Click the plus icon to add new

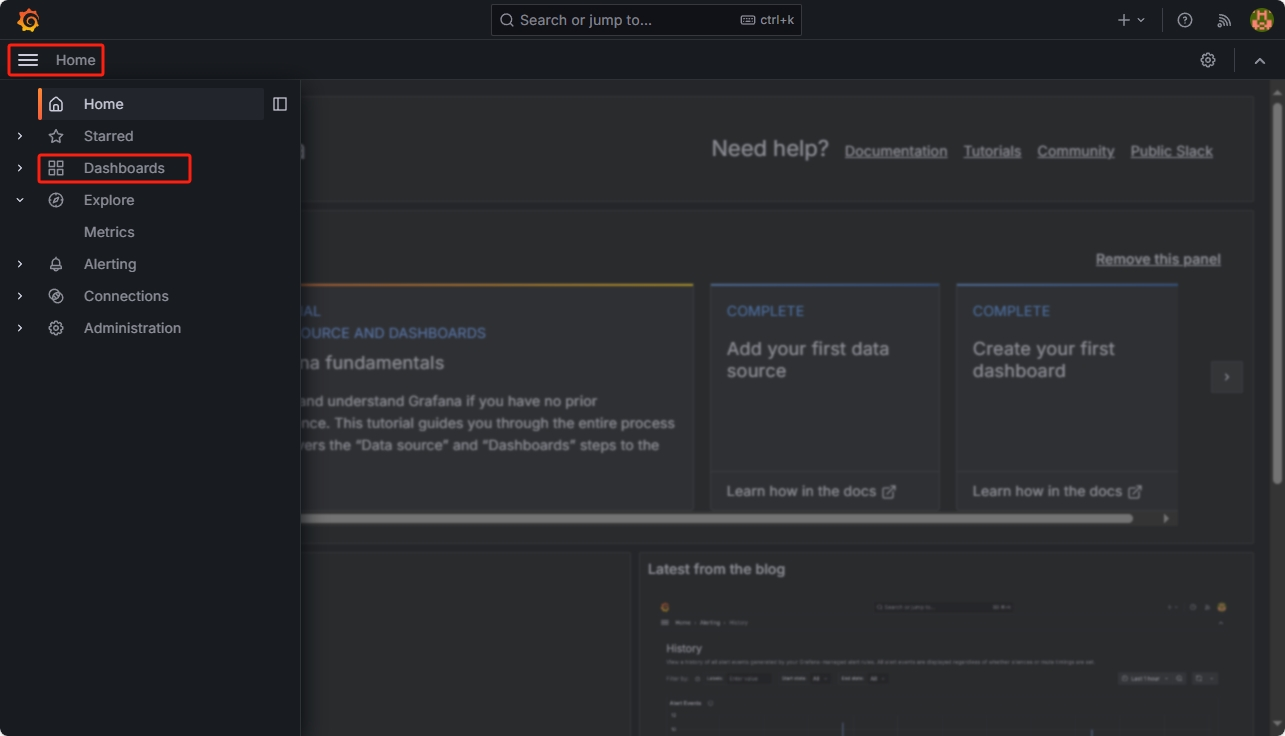[1124, 20]
